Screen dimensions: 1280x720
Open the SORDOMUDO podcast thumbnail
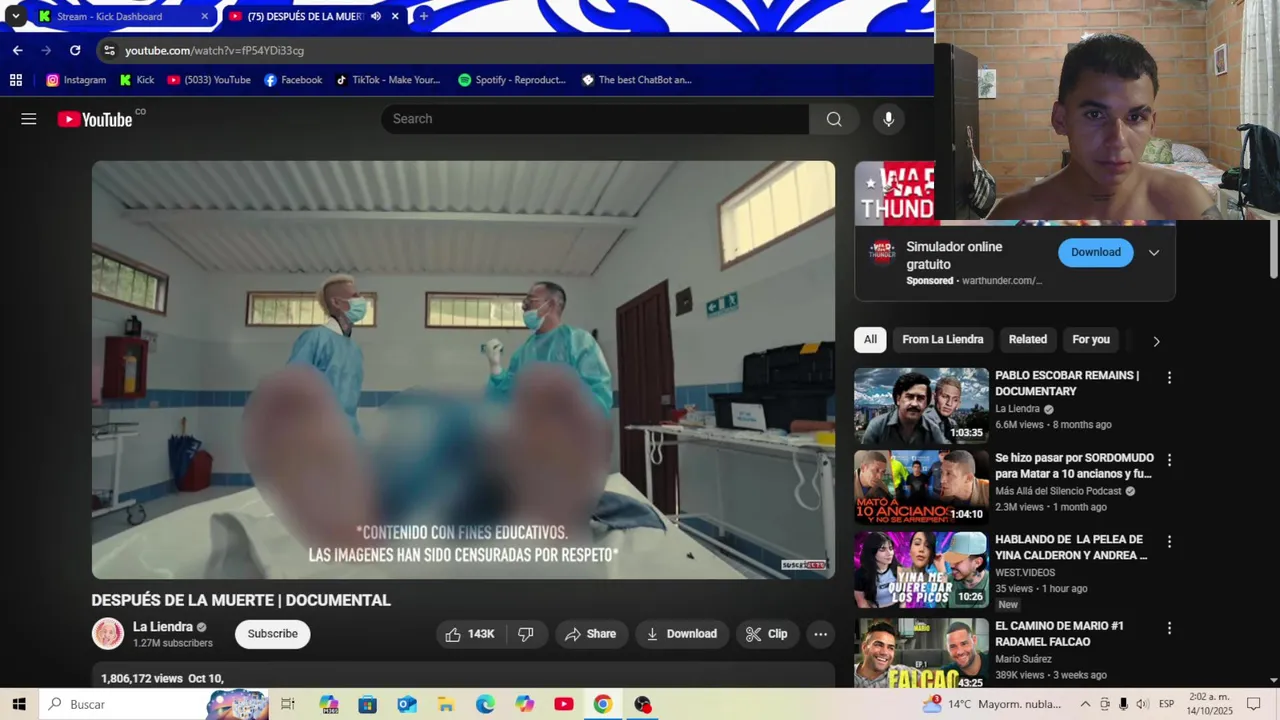click(921, 488)
